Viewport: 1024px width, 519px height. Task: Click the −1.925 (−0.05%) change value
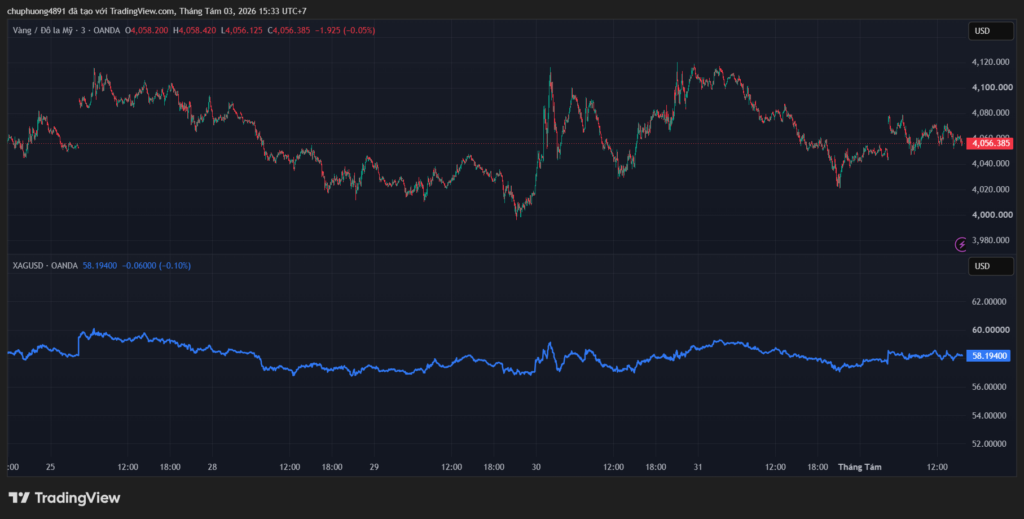[x=345, y=30]
